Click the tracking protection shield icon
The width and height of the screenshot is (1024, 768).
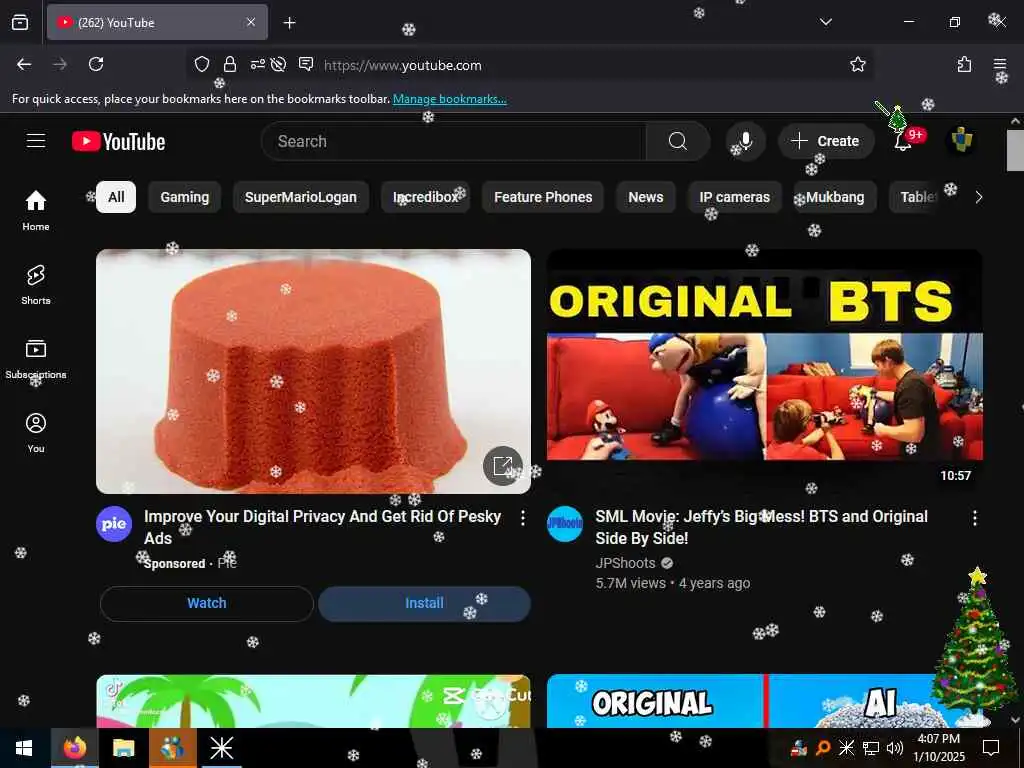tap(202, 64)
